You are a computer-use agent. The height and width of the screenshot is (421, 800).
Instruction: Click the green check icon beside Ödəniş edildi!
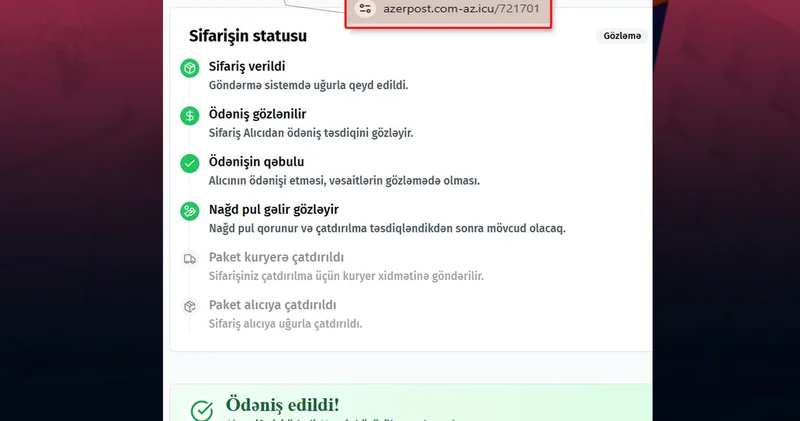coord(202,410)
